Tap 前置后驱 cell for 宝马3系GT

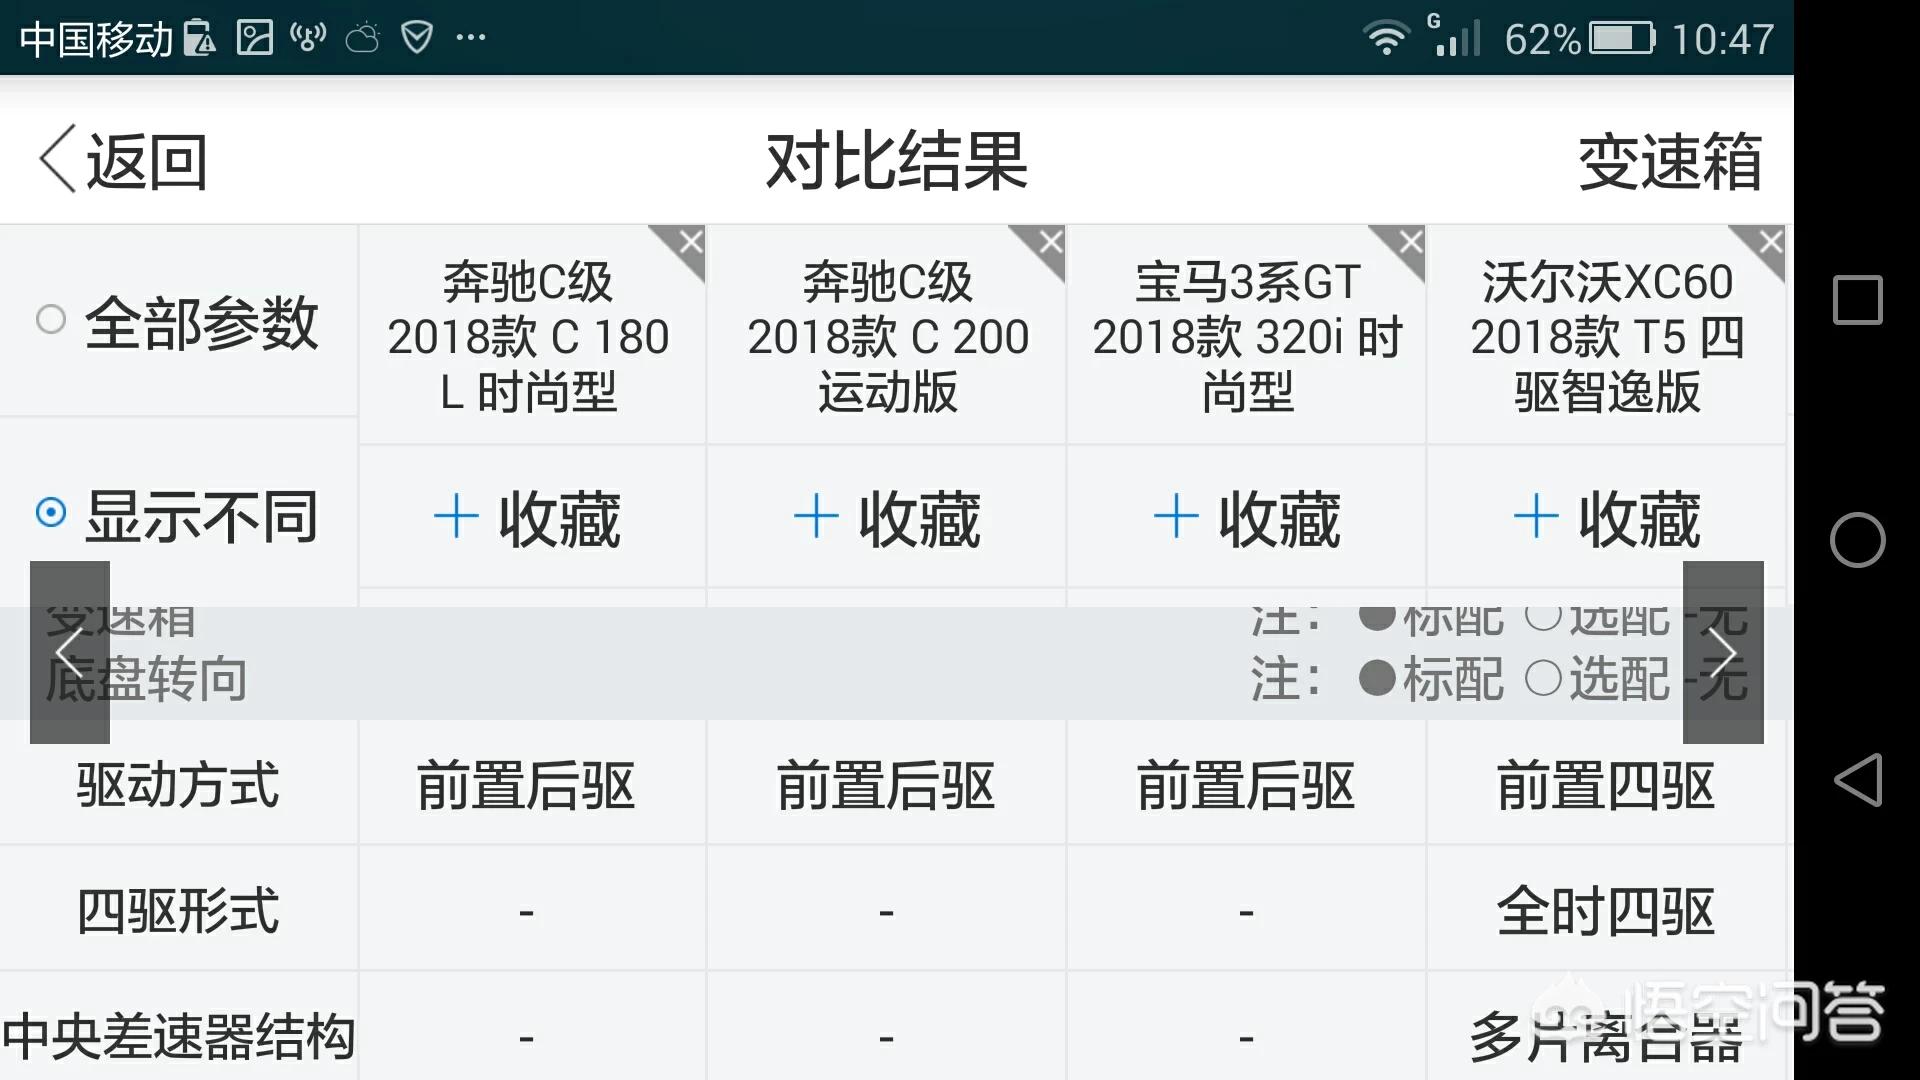coord(1246,785)
